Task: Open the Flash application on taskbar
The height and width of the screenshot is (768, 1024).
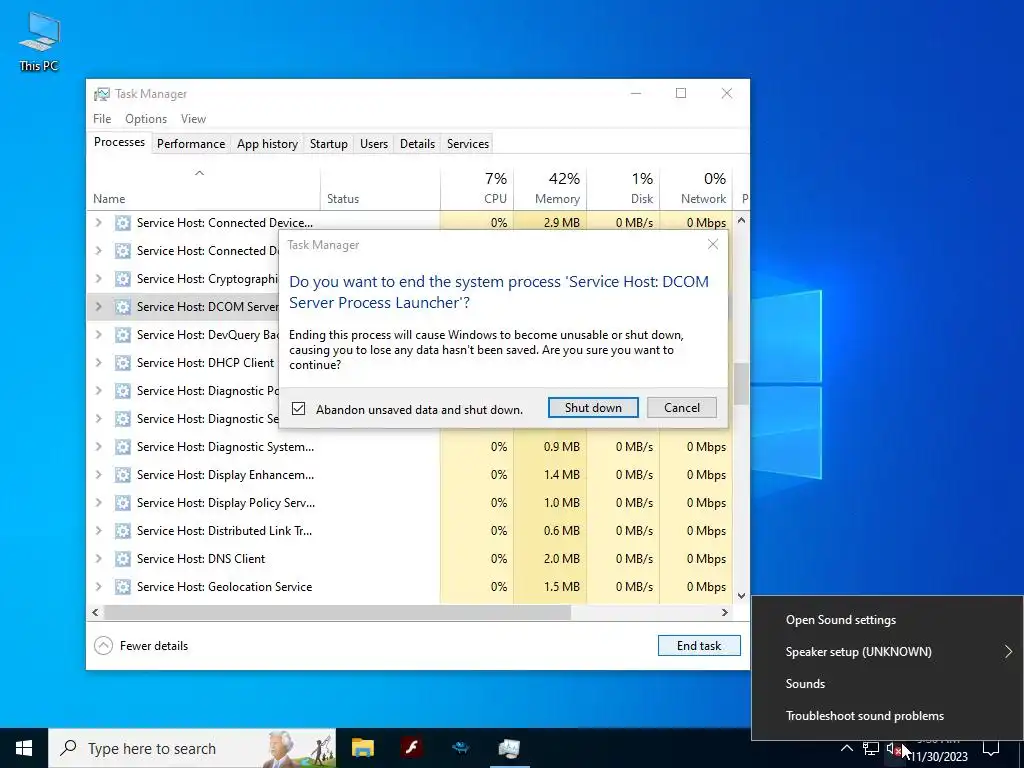Action: tap(411, 748)
